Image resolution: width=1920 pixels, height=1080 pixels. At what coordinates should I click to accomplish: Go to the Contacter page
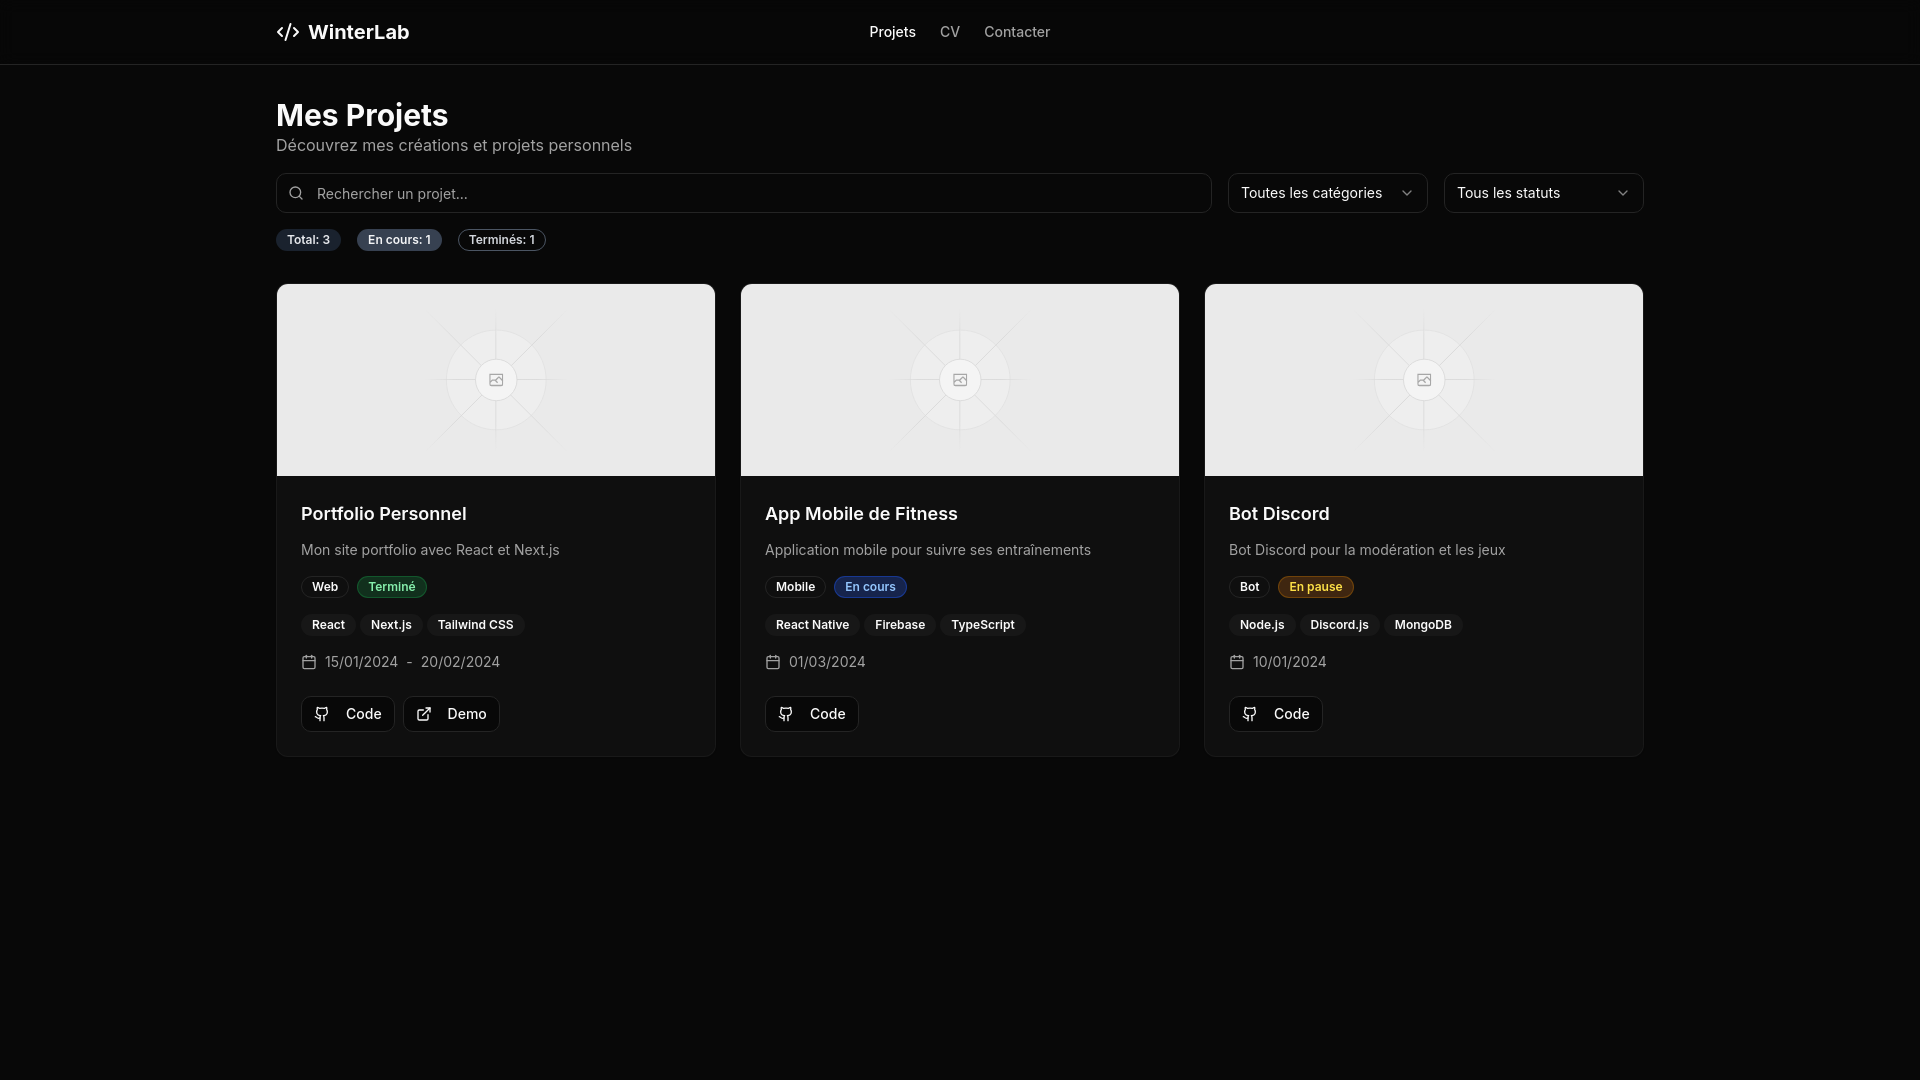click(1017, 32)
